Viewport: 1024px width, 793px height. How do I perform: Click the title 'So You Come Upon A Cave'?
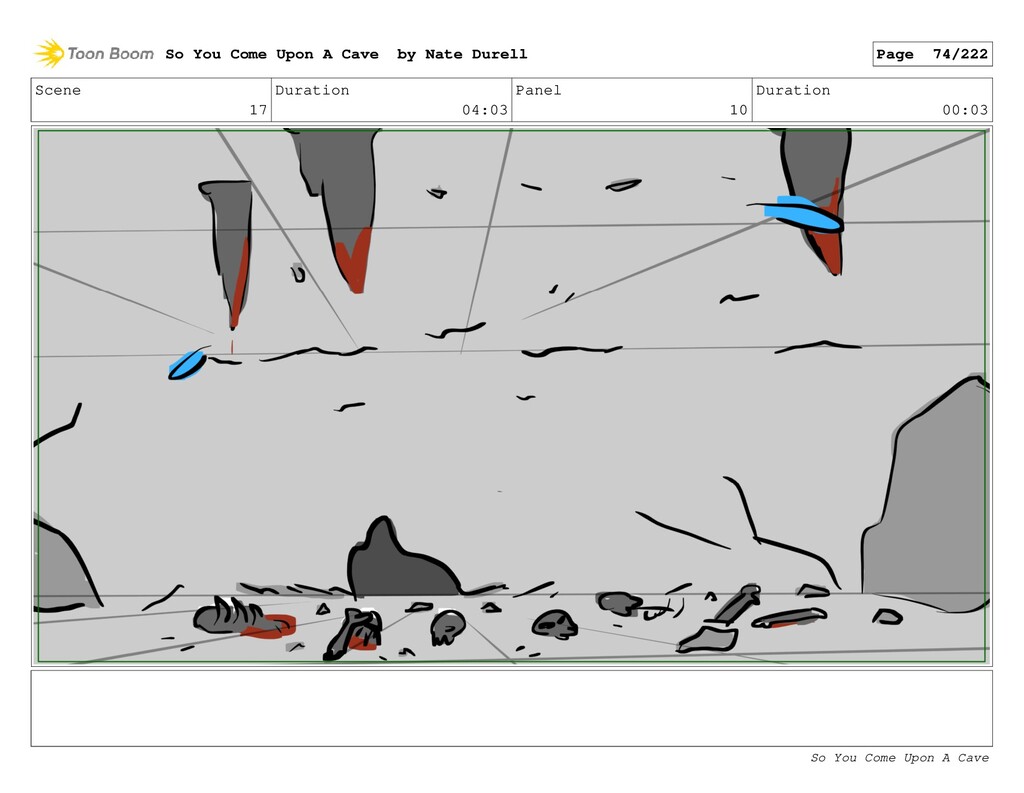pos(272,54)
